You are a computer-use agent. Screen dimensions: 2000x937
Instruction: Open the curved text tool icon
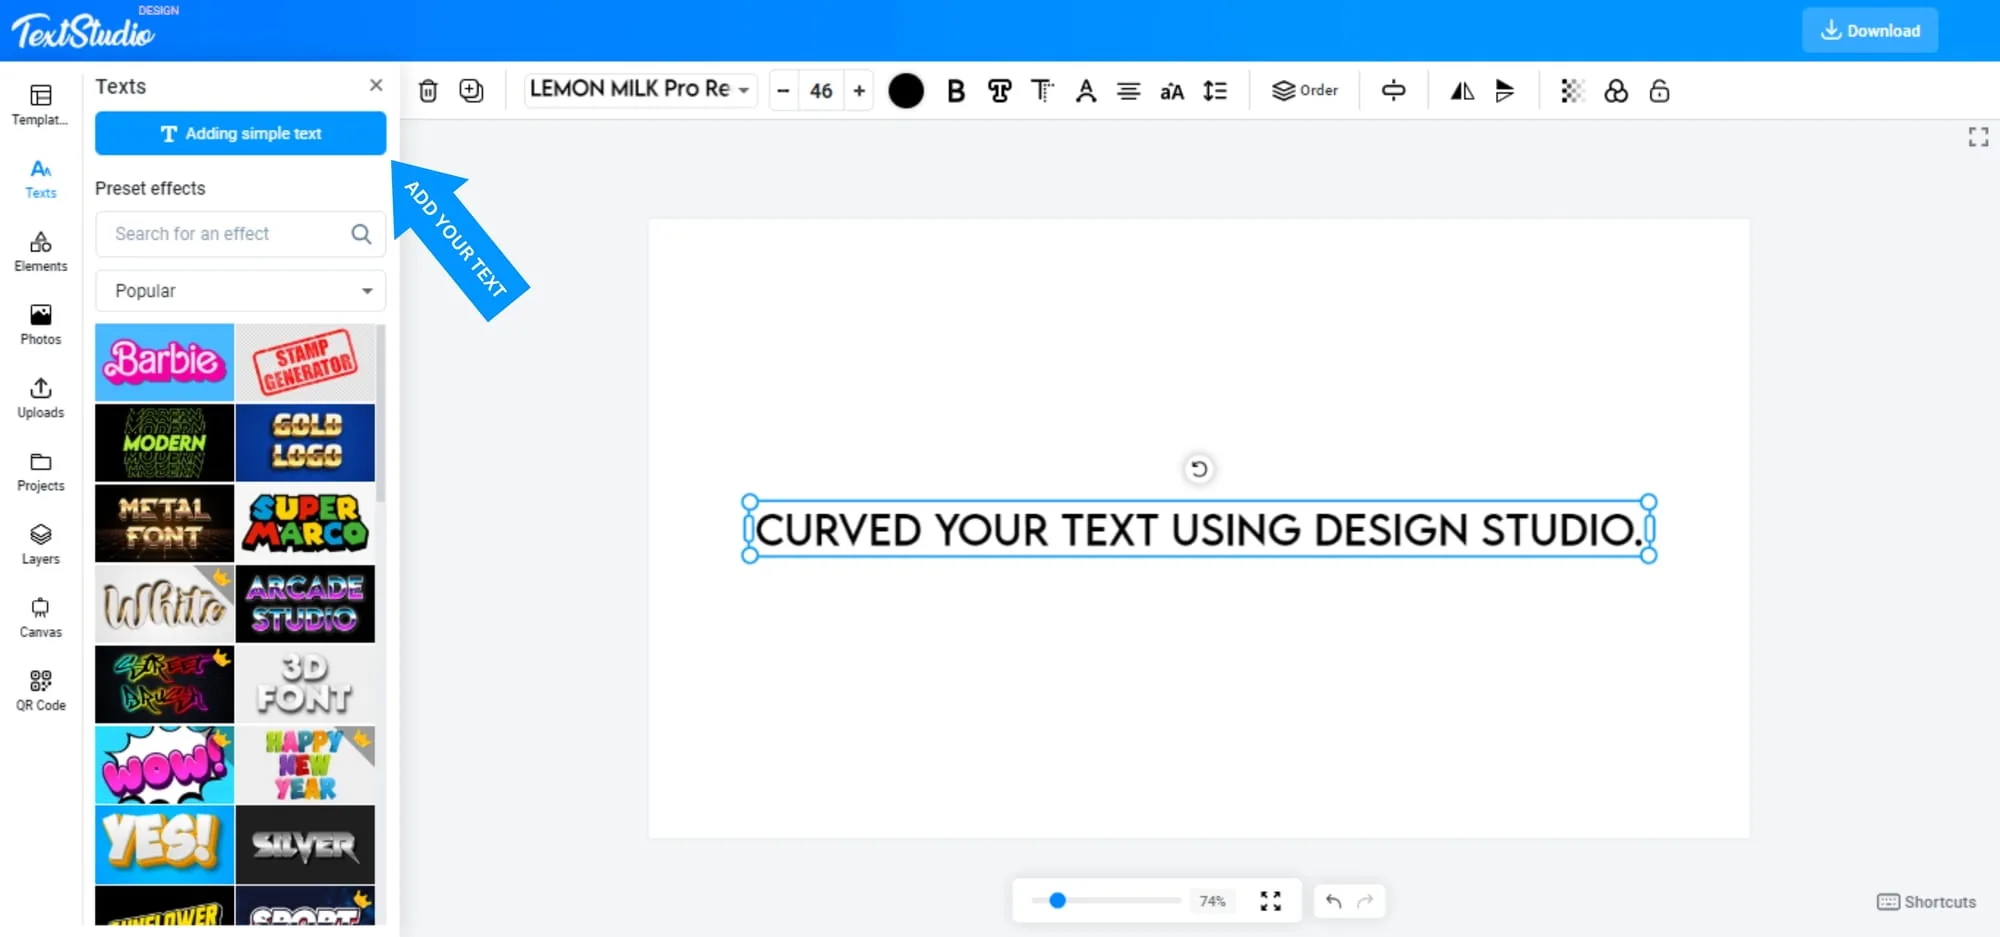click(1085, 91)
